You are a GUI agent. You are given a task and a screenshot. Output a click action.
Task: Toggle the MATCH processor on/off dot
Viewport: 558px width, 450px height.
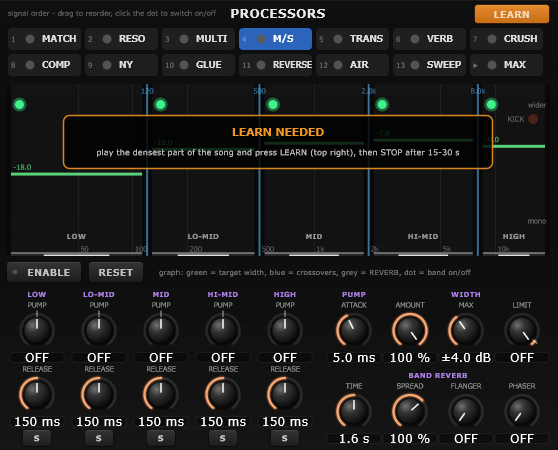pyautogui.click(x=30, y=39)
